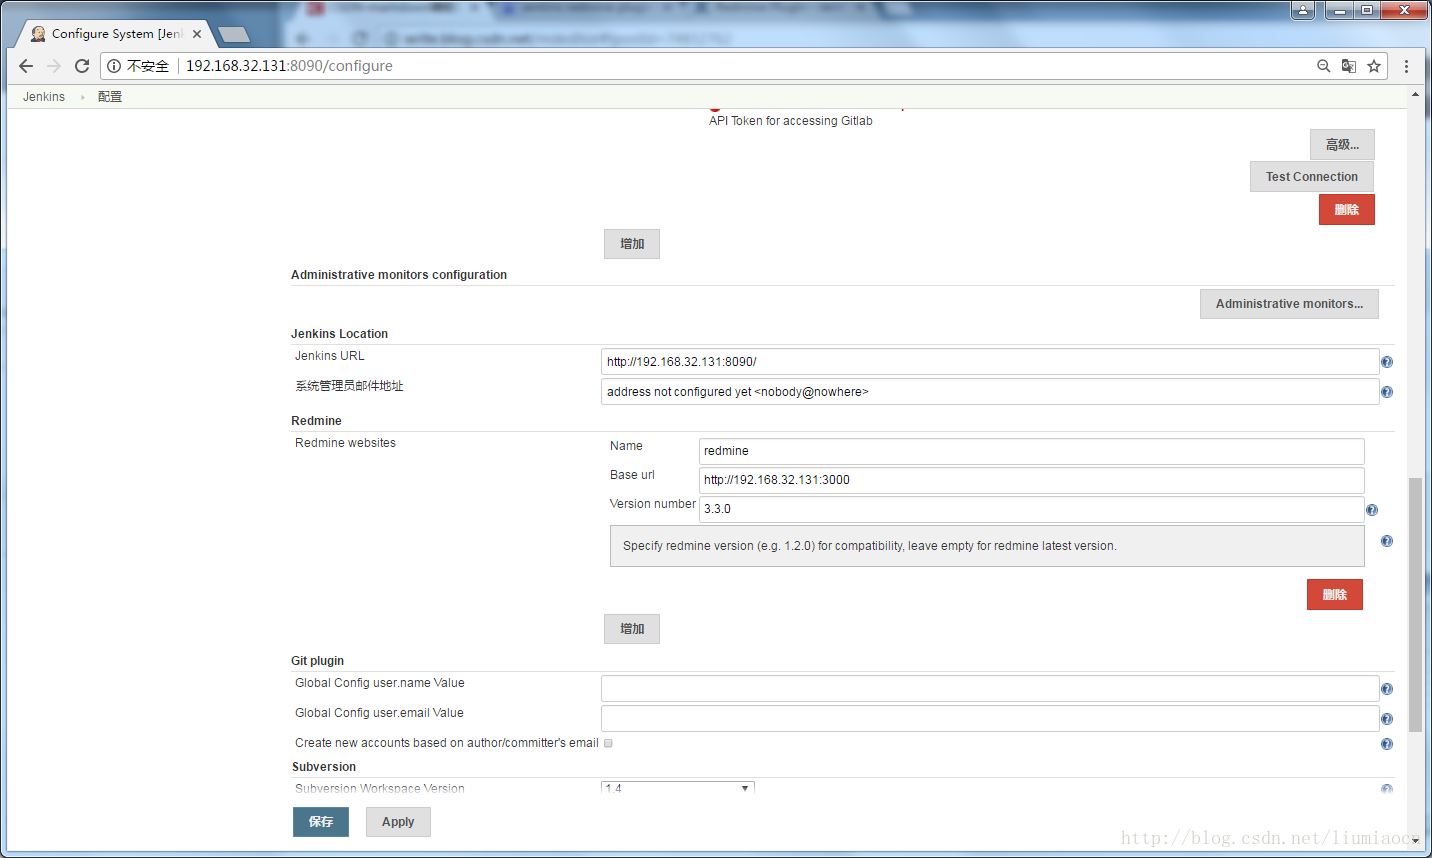Click the 配置 breadcrumb item
Viewport: 1432px width, 858px height.
[x=110, y=97]
